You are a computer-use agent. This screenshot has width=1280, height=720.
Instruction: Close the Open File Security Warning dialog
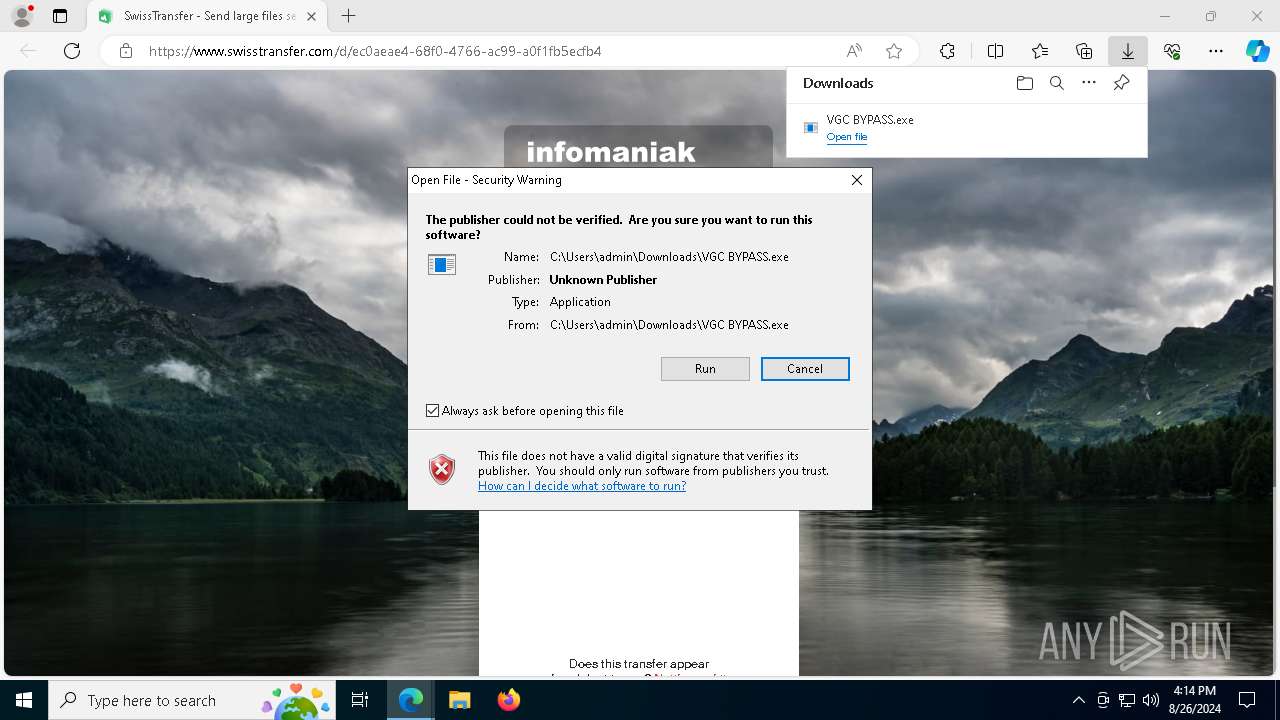pyautogui.click(x=856, y=180)
